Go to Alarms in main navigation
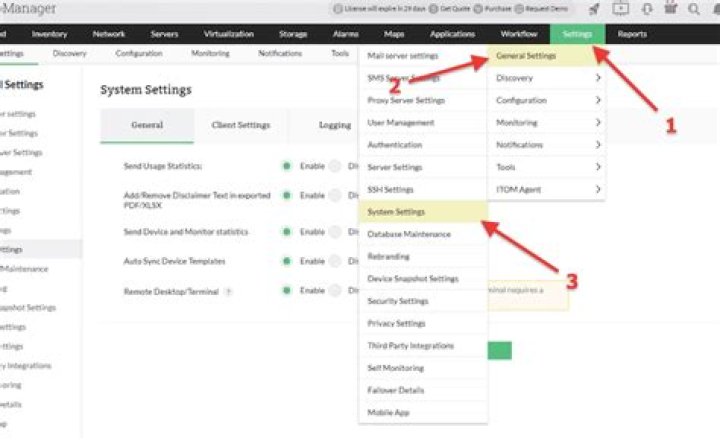Image resolution: width=720 pixels, height=441 pixels. point(345,34)
